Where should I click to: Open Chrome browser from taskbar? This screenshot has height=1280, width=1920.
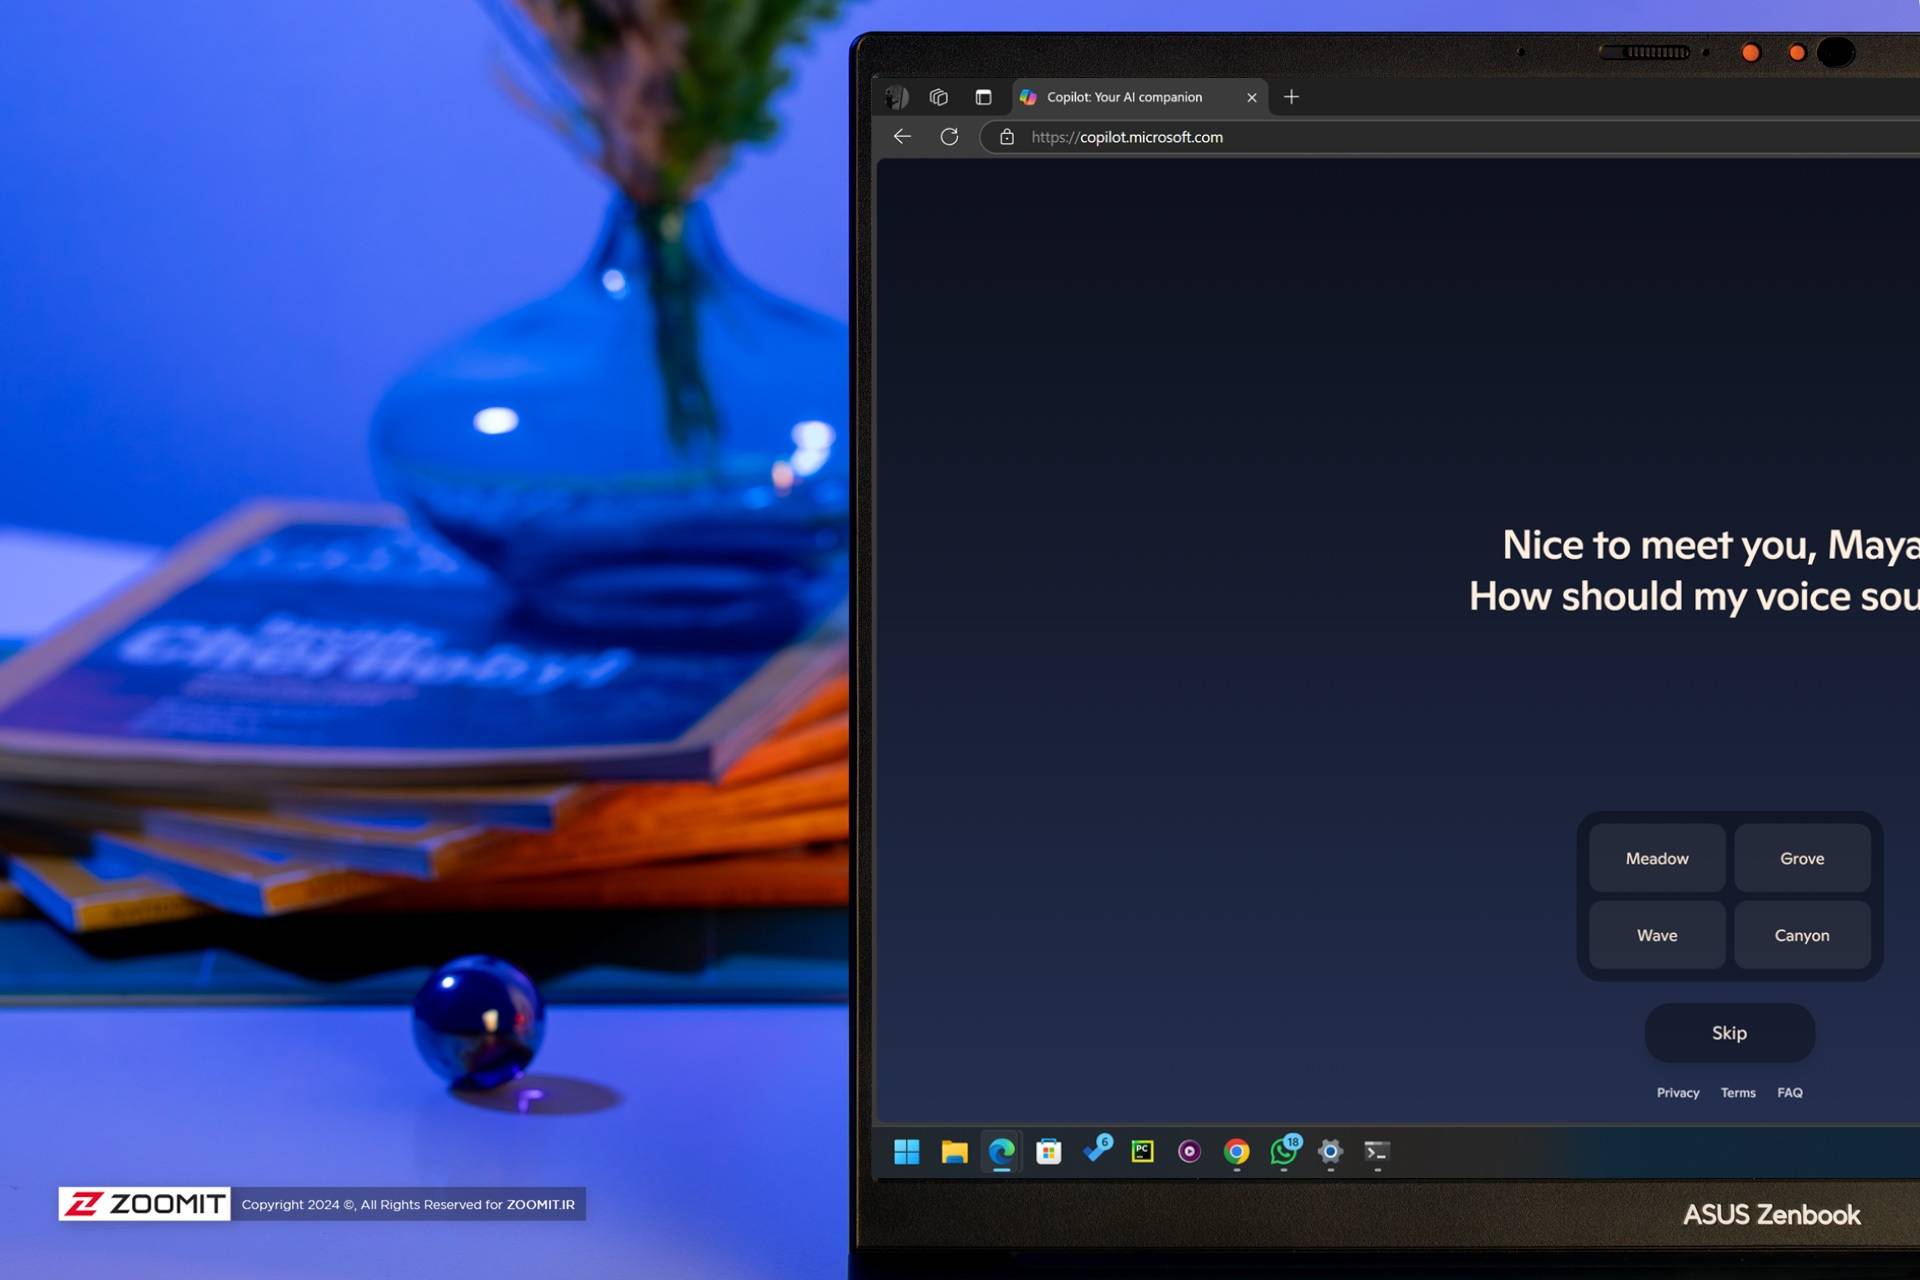[x=1236, y=1151]
